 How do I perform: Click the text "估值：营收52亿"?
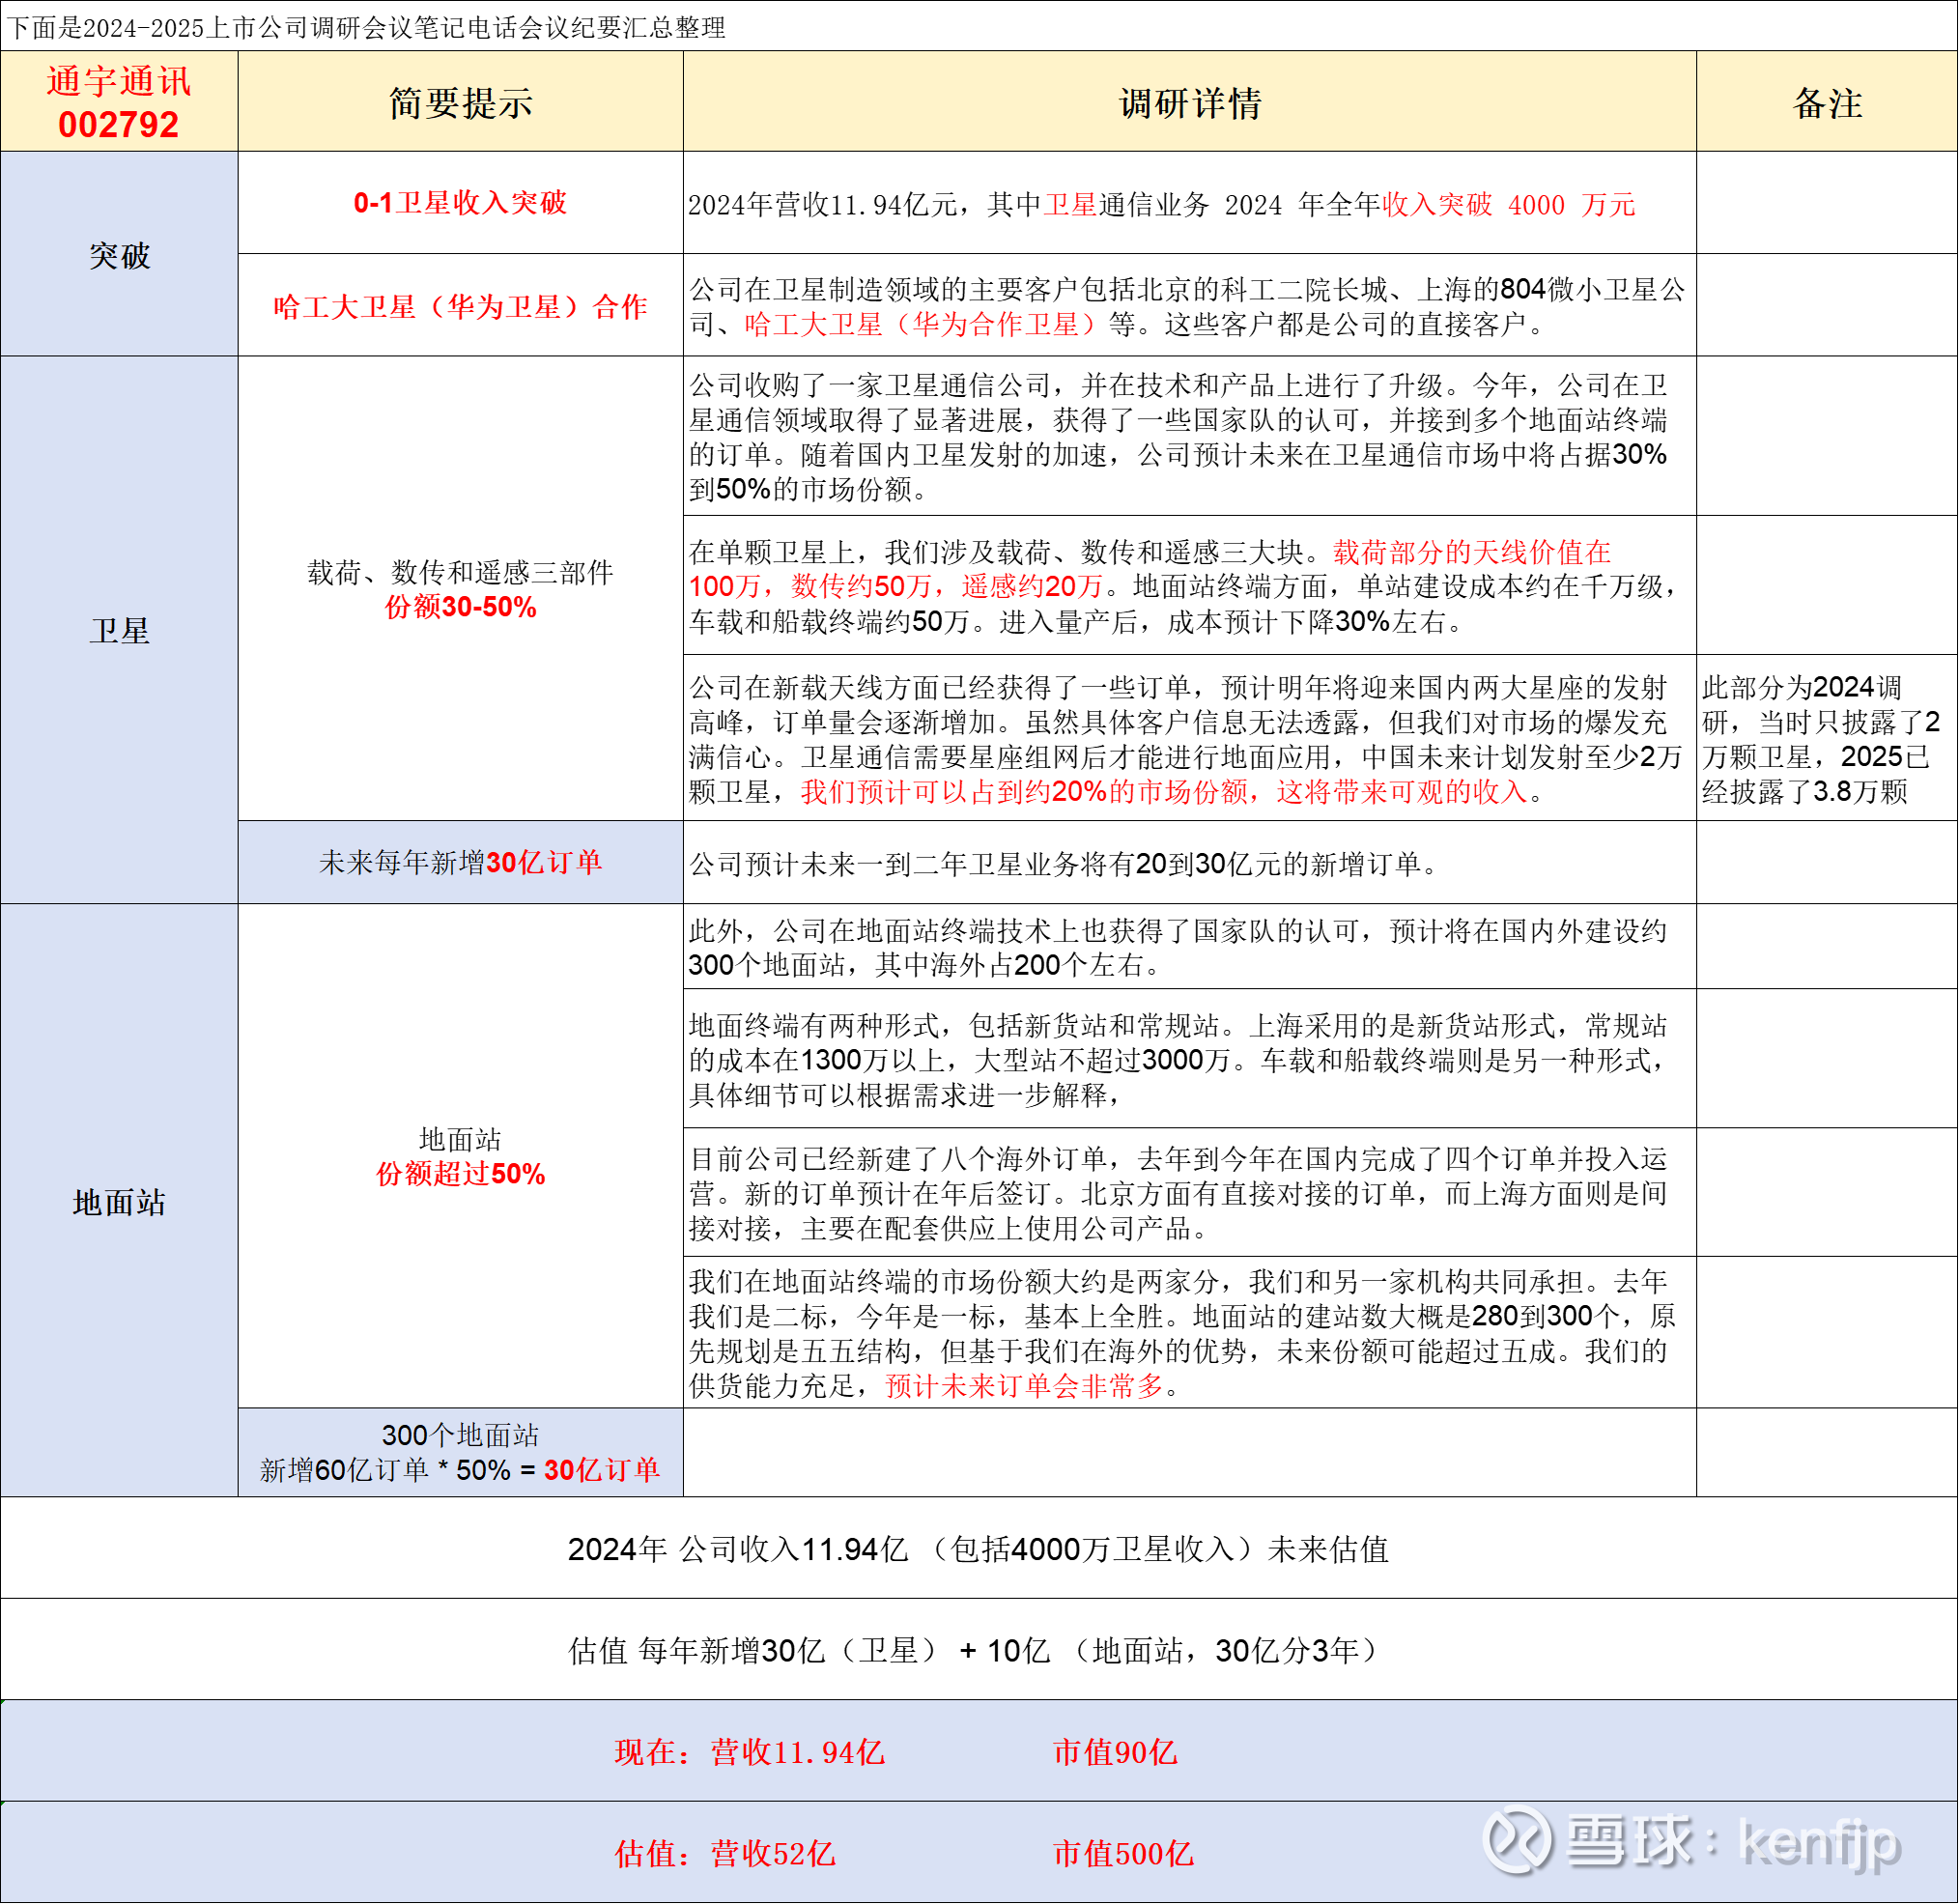pos(725,1854)
